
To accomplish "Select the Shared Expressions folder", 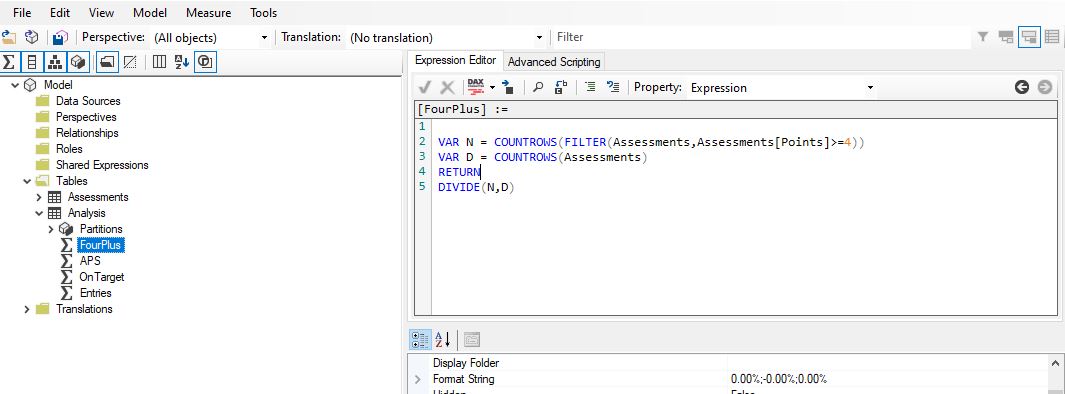I will tap(102, 164).
